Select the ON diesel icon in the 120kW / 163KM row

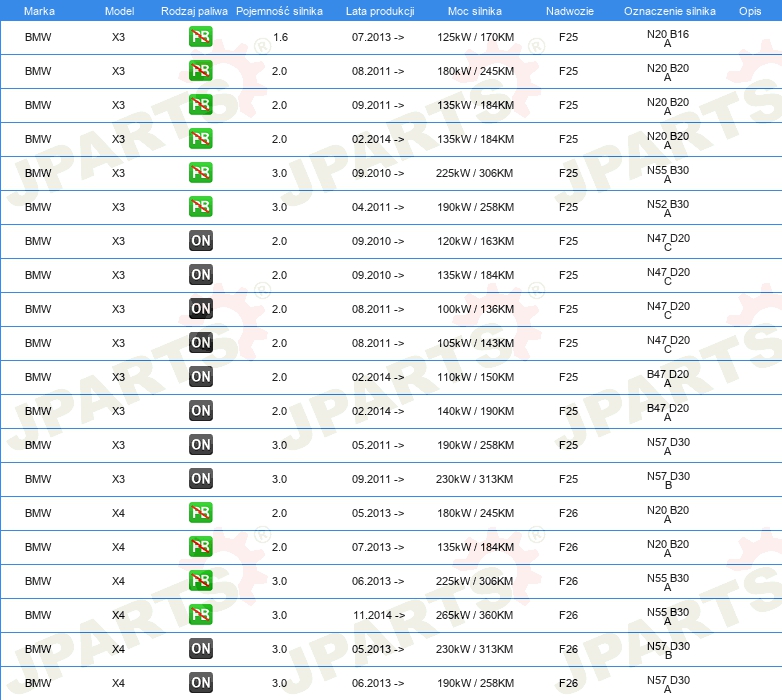pyautogui.click(x=201, y=241)
